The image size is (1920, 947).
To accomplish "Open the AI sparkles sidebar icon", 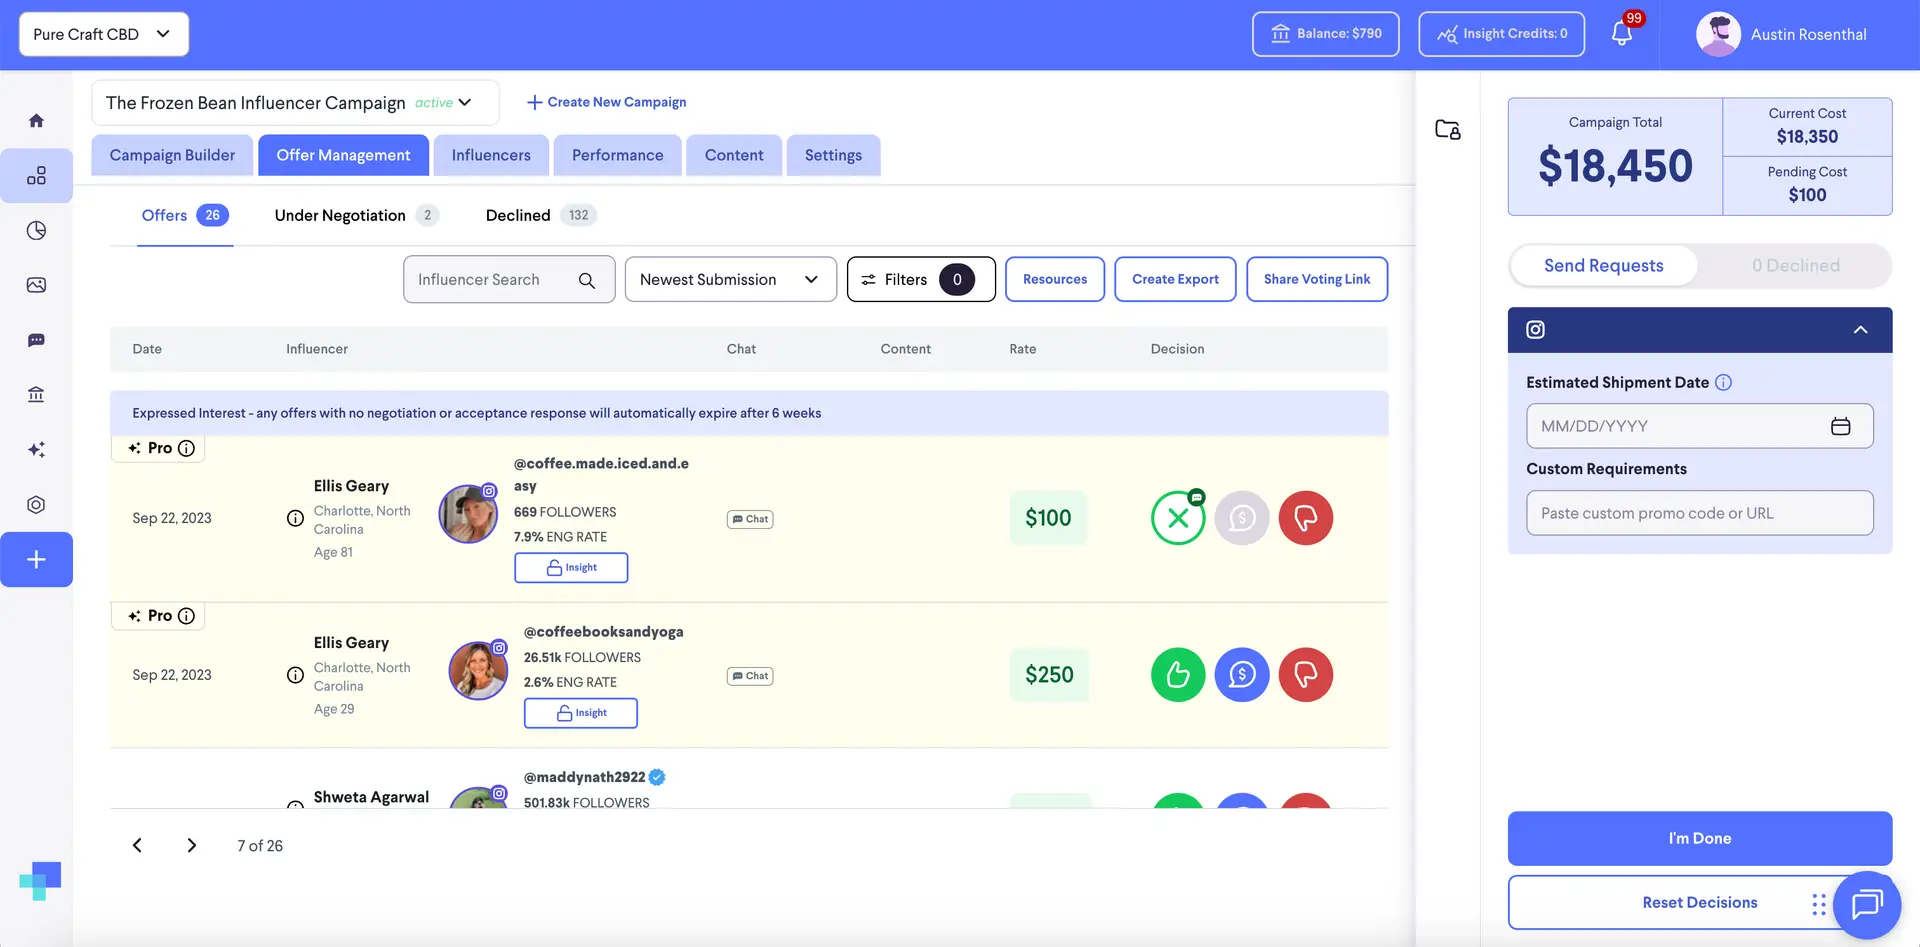I will click(36, 449).
